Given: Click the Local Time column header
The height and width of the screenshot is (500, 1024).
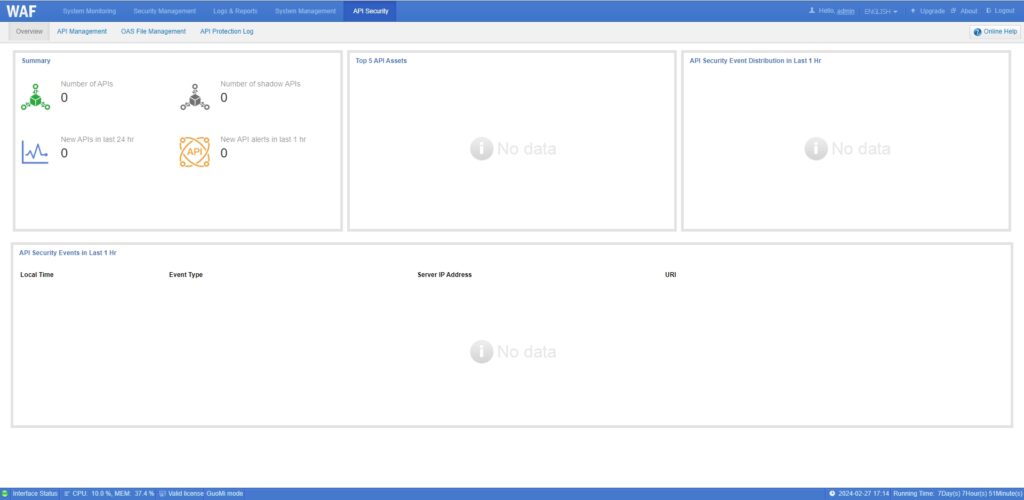Looking at the screenshot, I should (x=37, y=275).
